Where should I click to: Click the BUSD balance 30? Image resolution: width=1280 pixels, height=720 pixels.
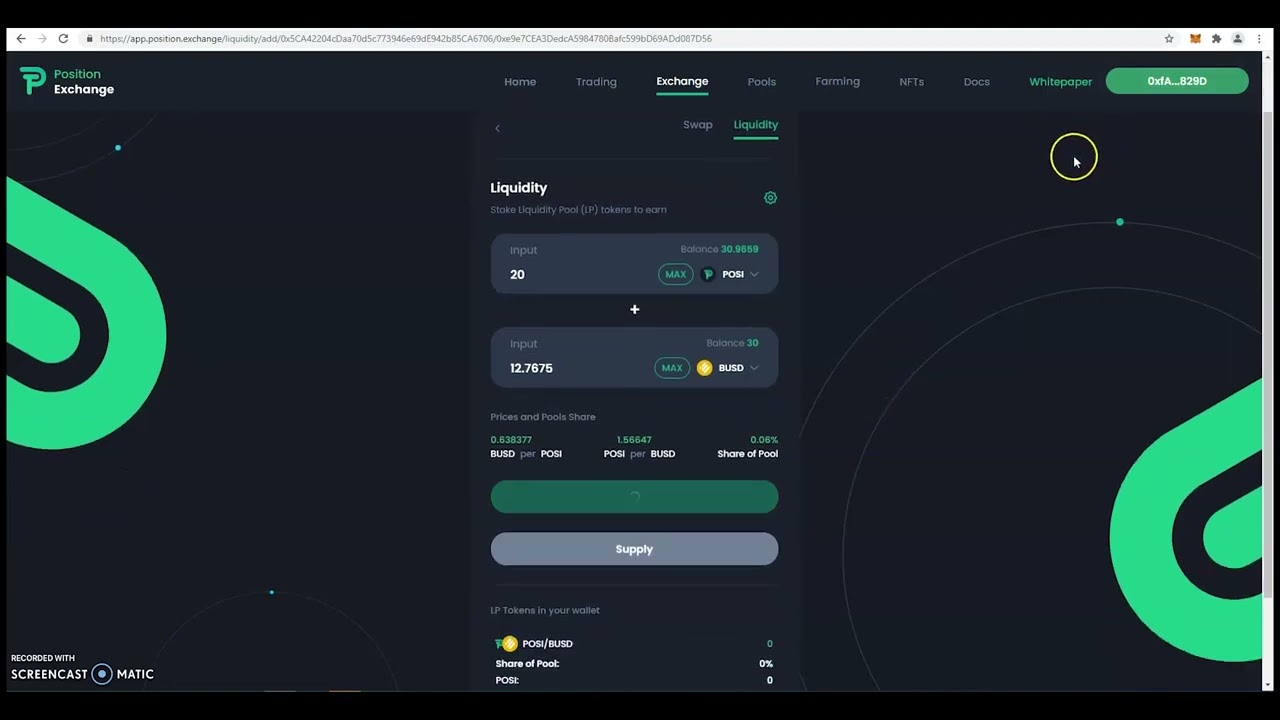coord(752,343)
